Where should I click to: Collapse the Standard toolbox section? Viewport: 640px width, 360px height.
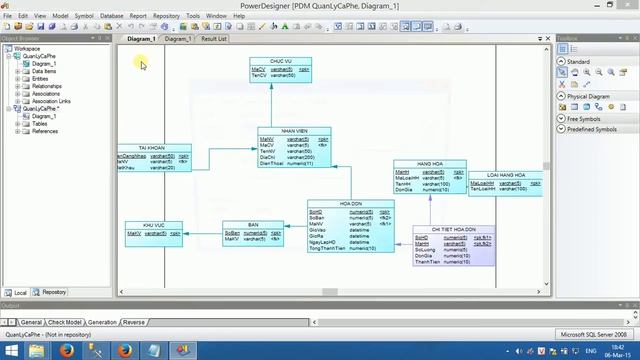pos(561,61)
